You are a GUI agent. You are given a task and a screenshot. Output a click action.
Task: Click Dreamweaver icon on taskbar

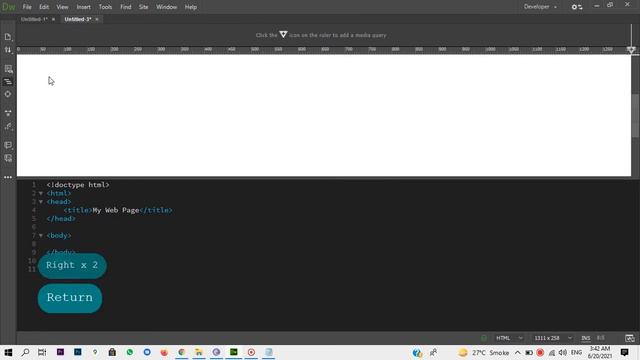click(x=233, y=352)
